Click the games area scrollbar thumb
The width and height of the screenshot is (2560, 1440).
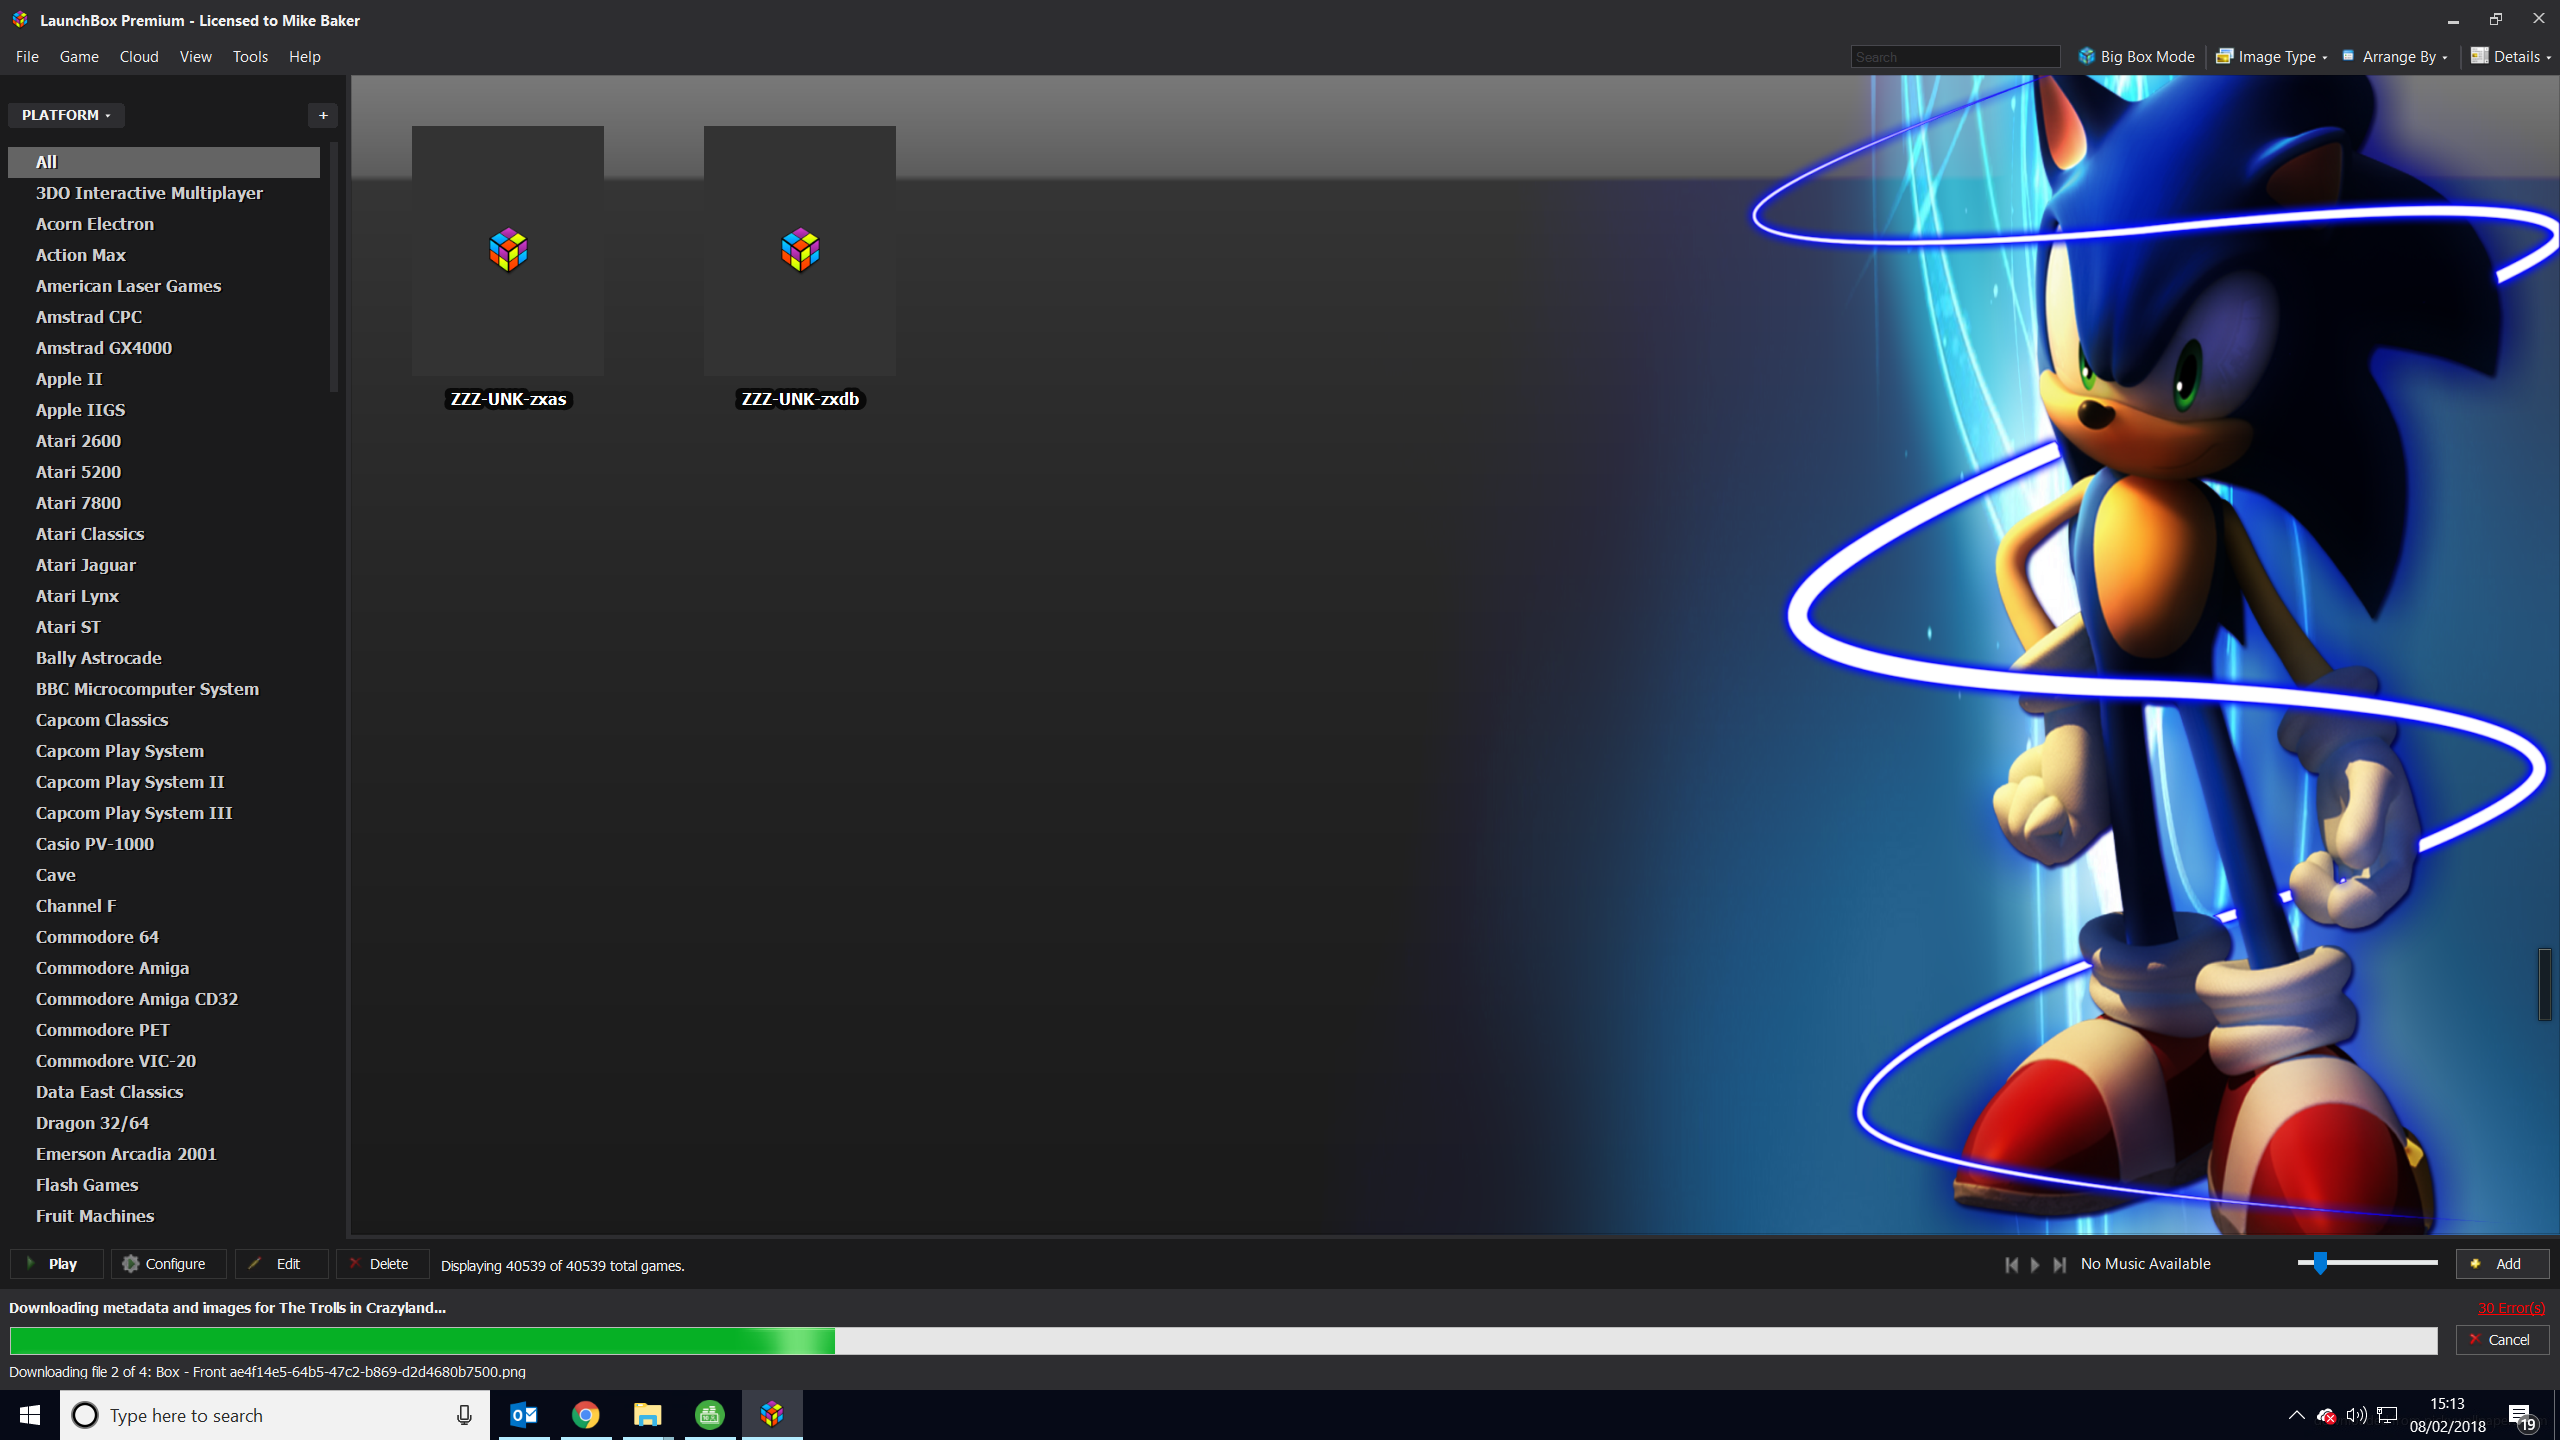[2545, 984]
